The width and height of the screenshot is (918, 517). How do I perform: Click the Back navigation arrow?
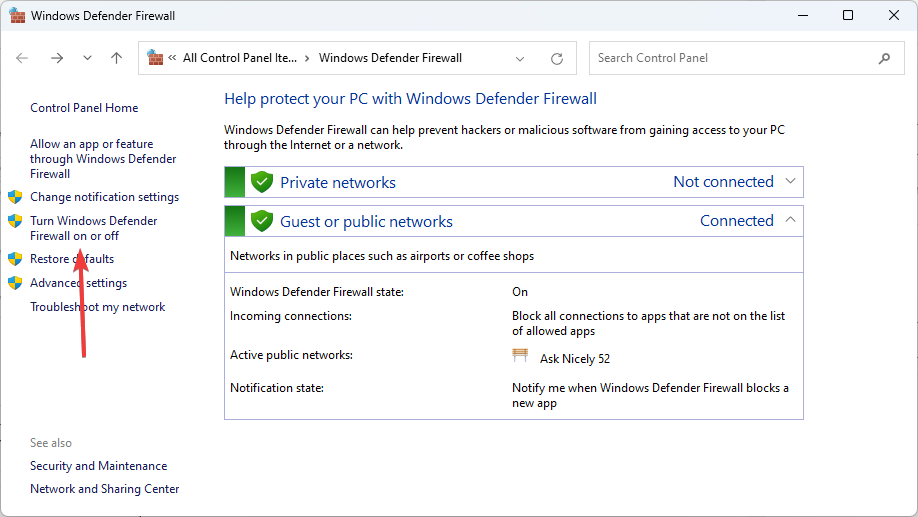pos(22,58)
